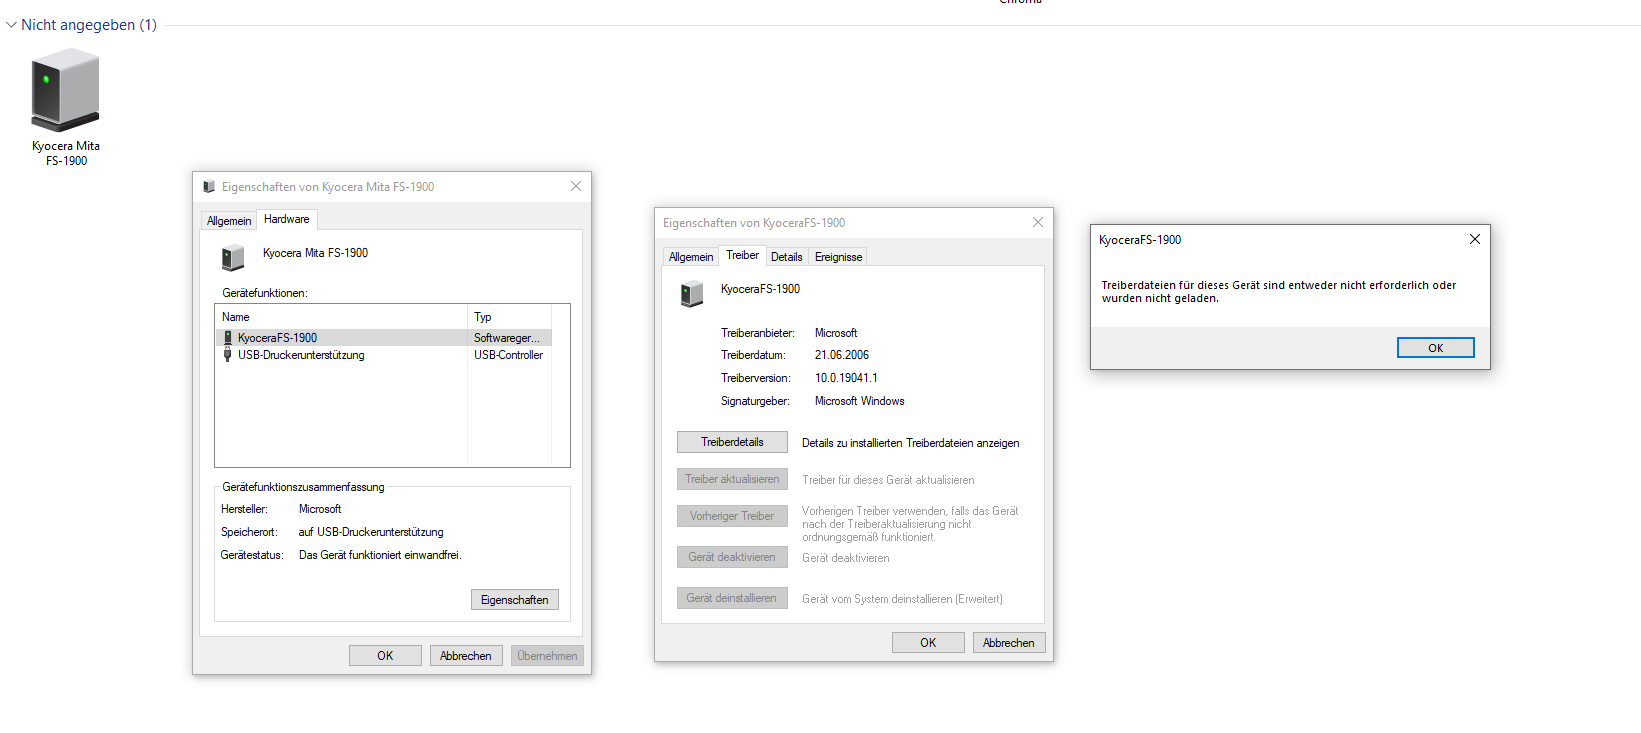Click the Gerät deinstallieren button
Viewport: 1641px width, 733px height.
(732, 598)
